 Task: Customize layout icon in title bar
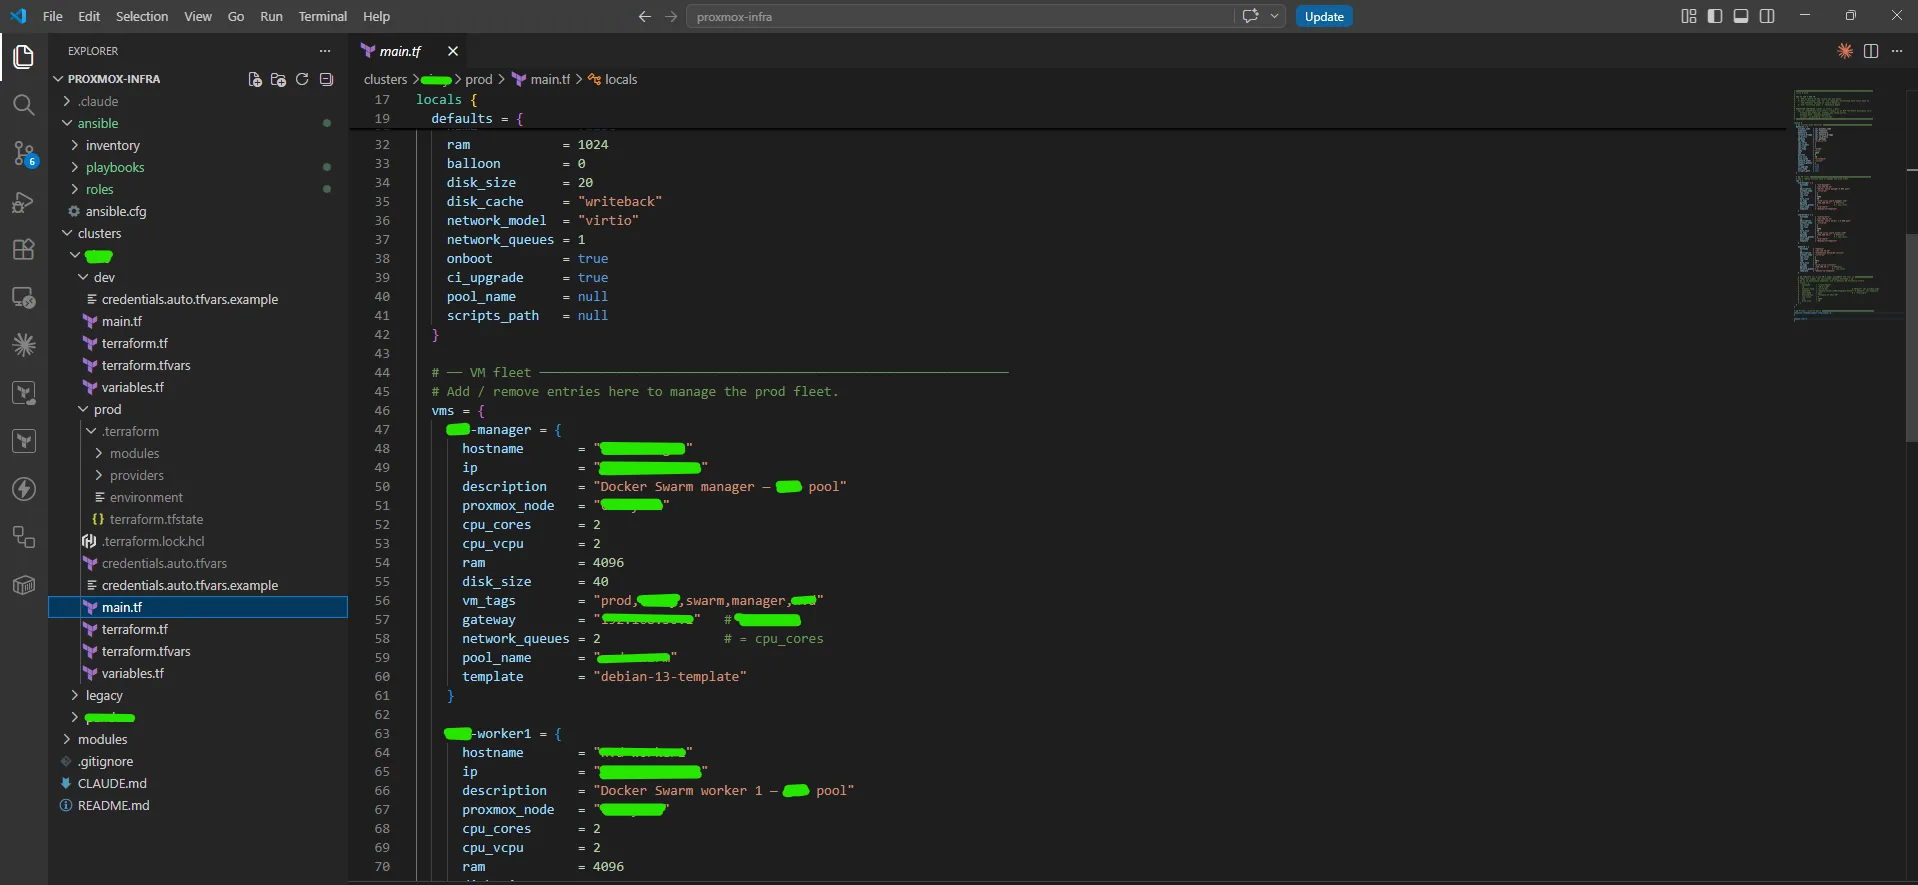[x=1689, y=16]
